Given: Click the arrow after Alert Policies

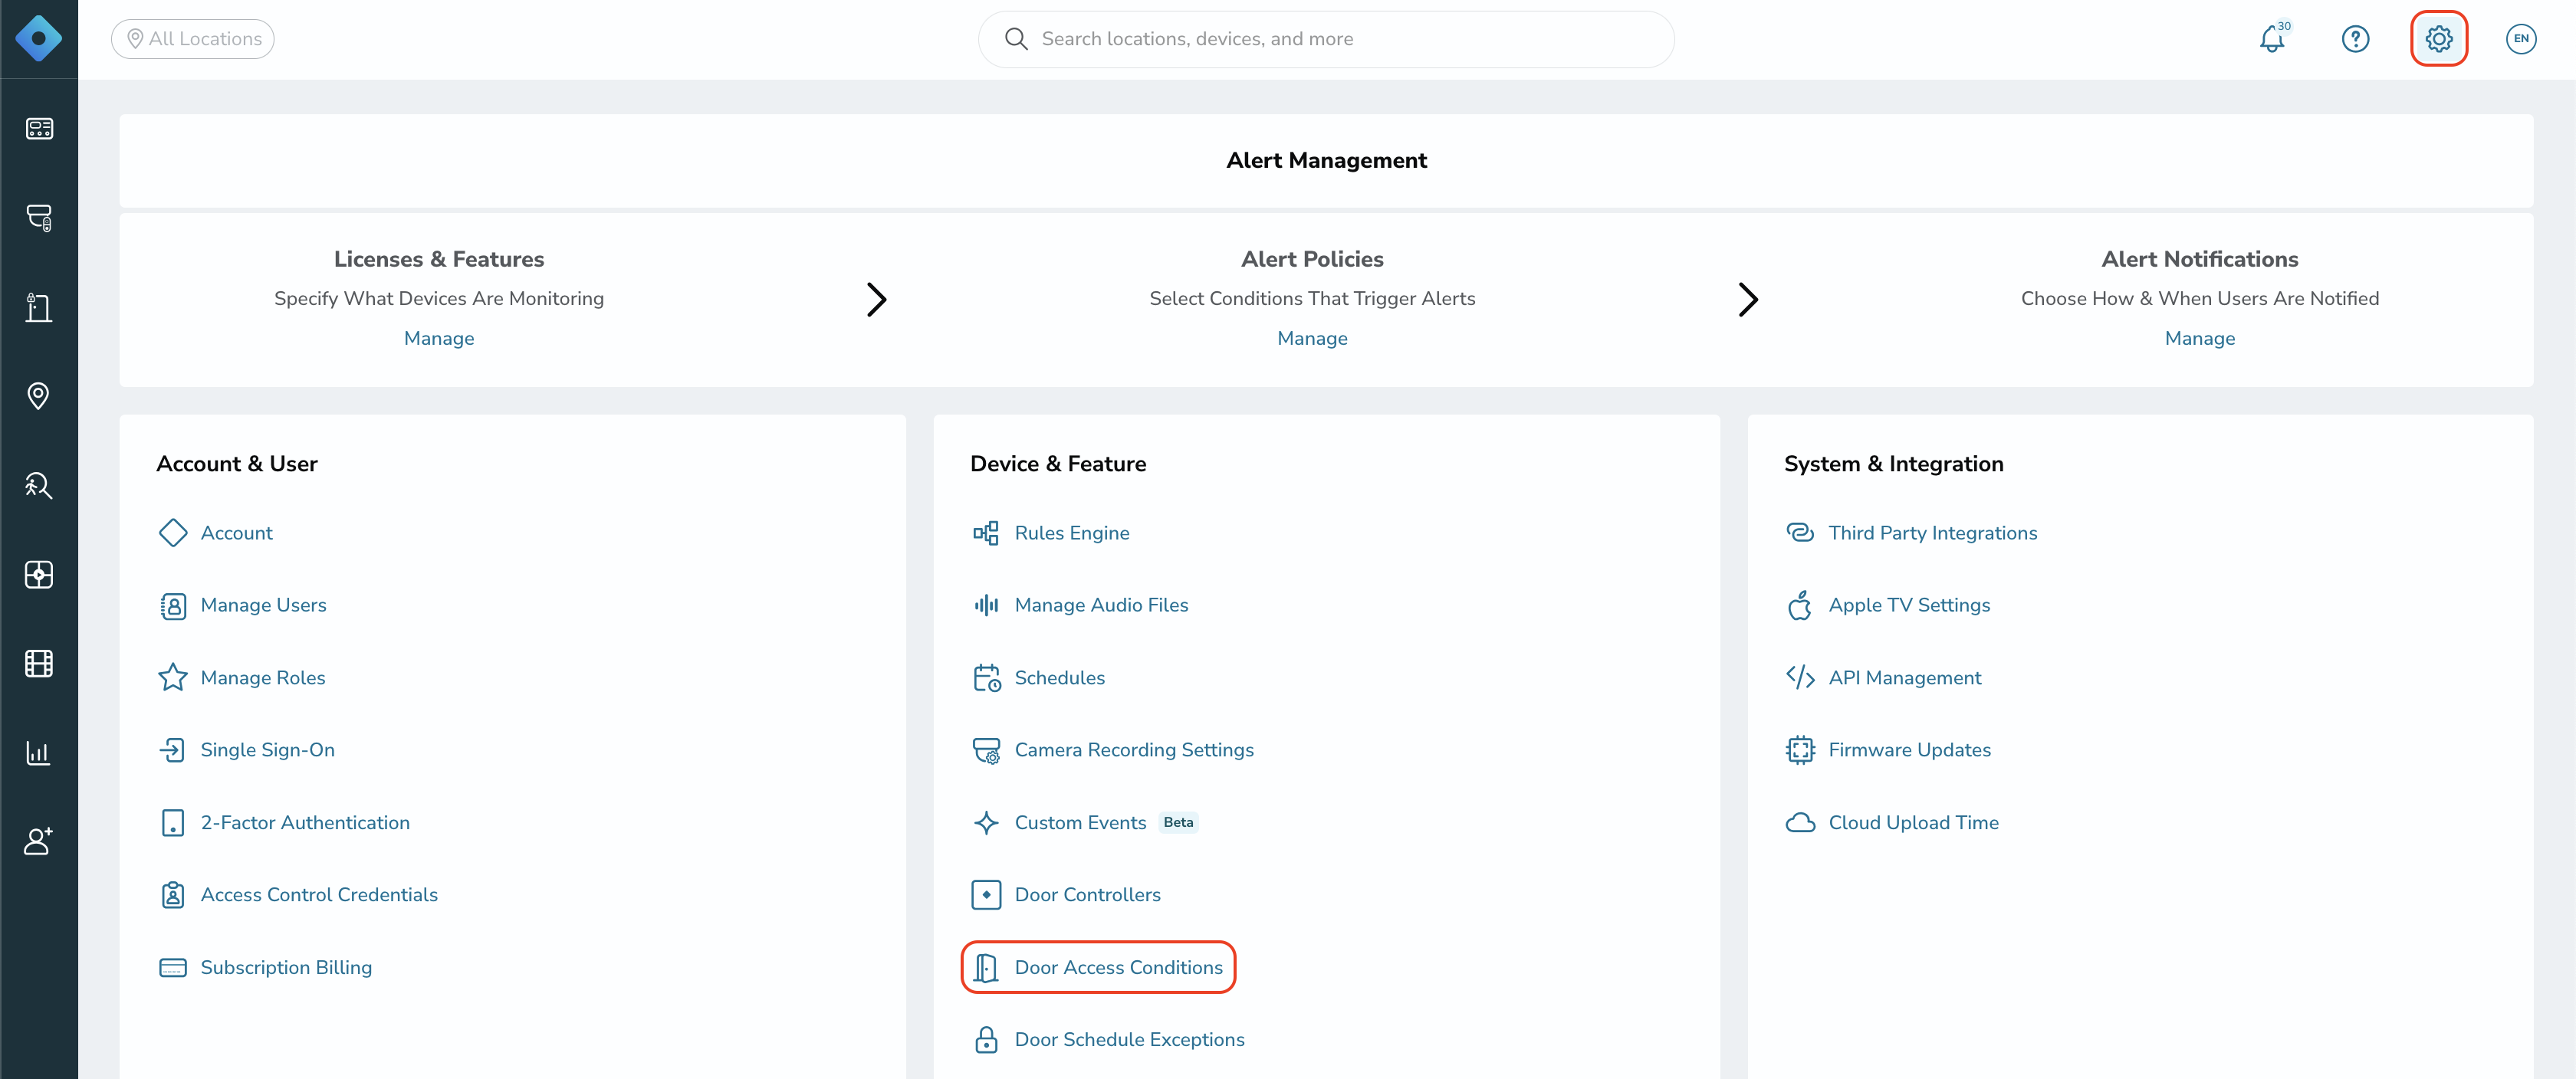Looking at the screenshot, I should coord(1748,299).
